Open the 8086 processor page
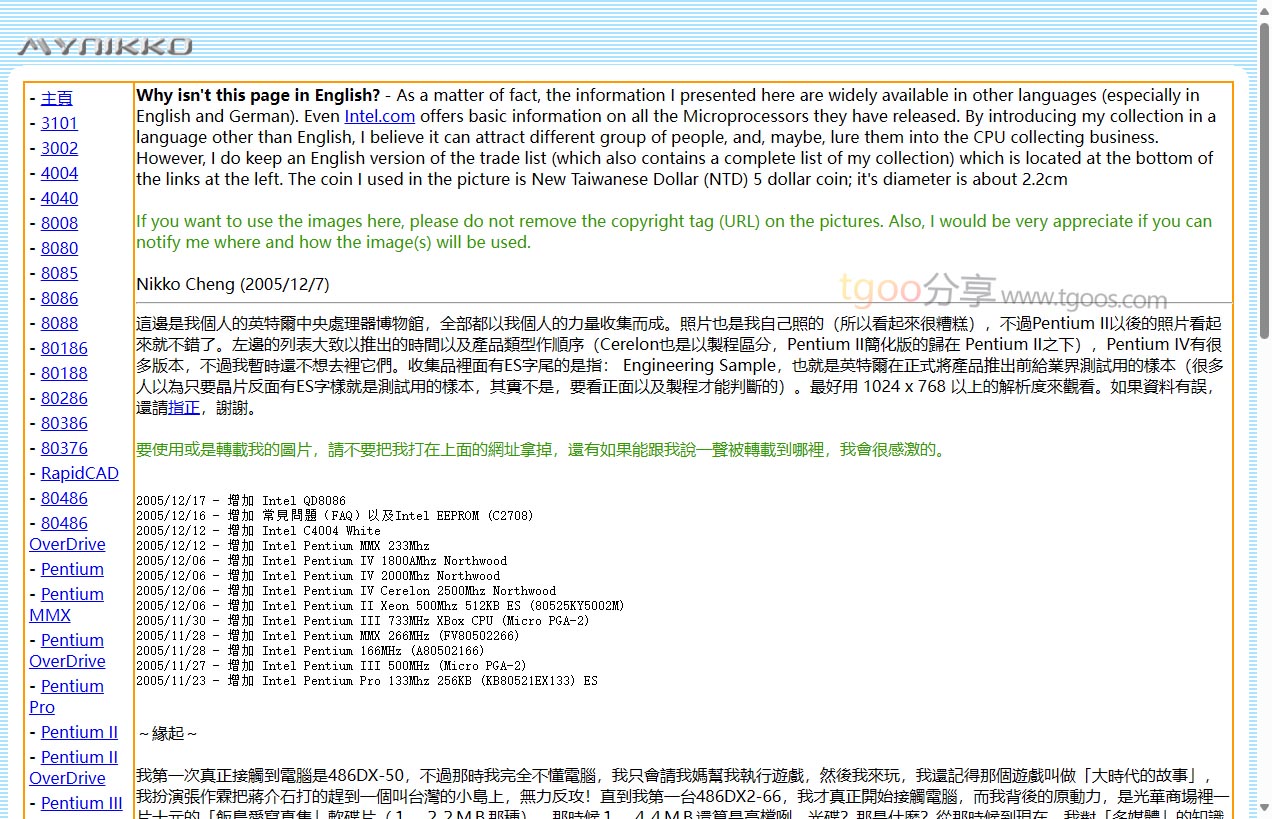Viewport: 1272px width, 819px height. point(59,298)
